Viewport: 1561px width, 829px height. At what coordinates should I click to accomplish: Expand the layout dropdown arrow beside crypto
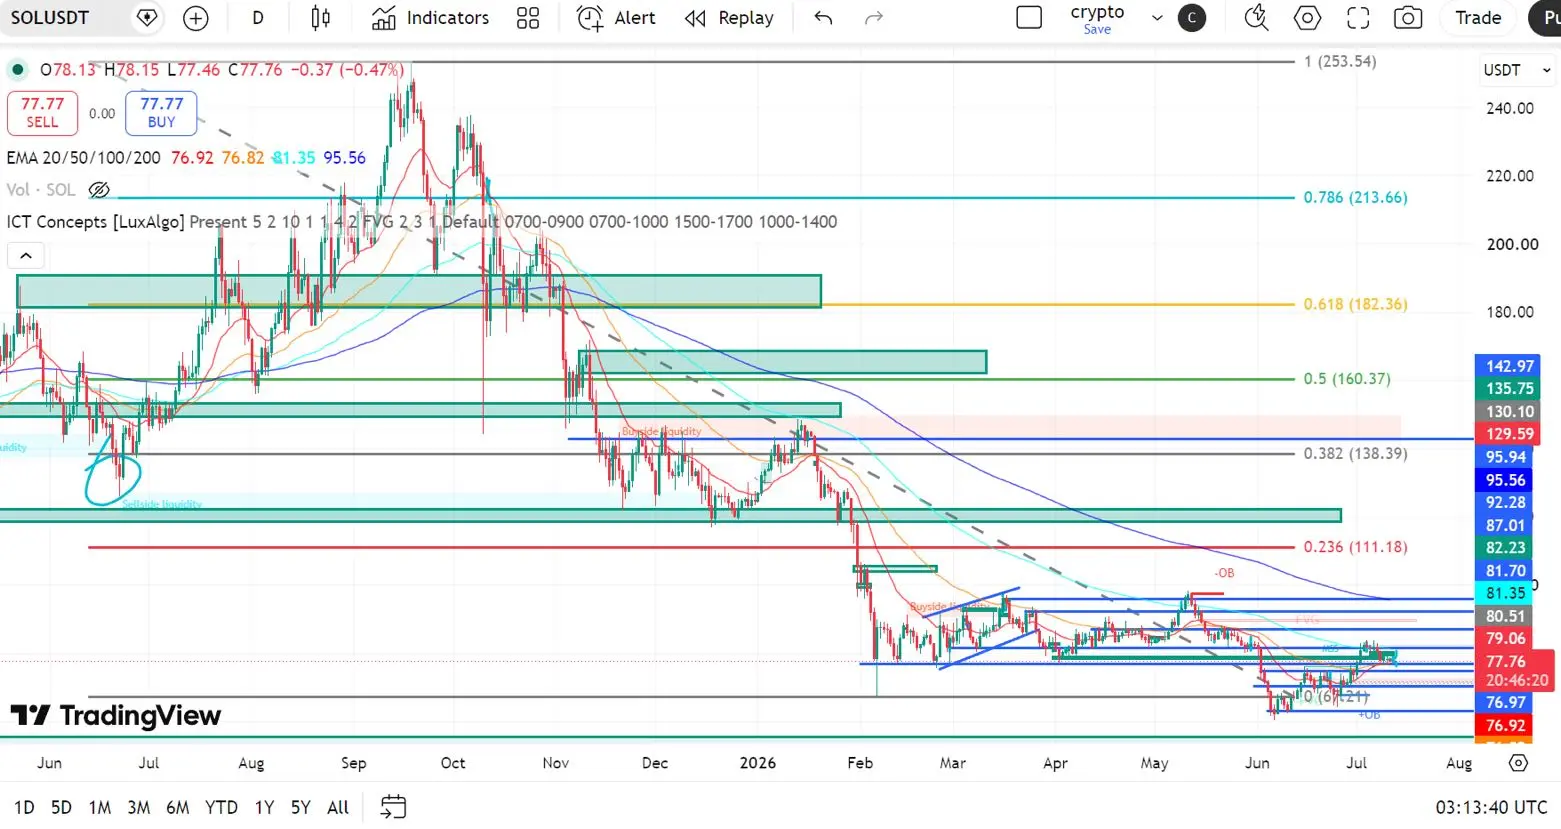pos(1157,18)
